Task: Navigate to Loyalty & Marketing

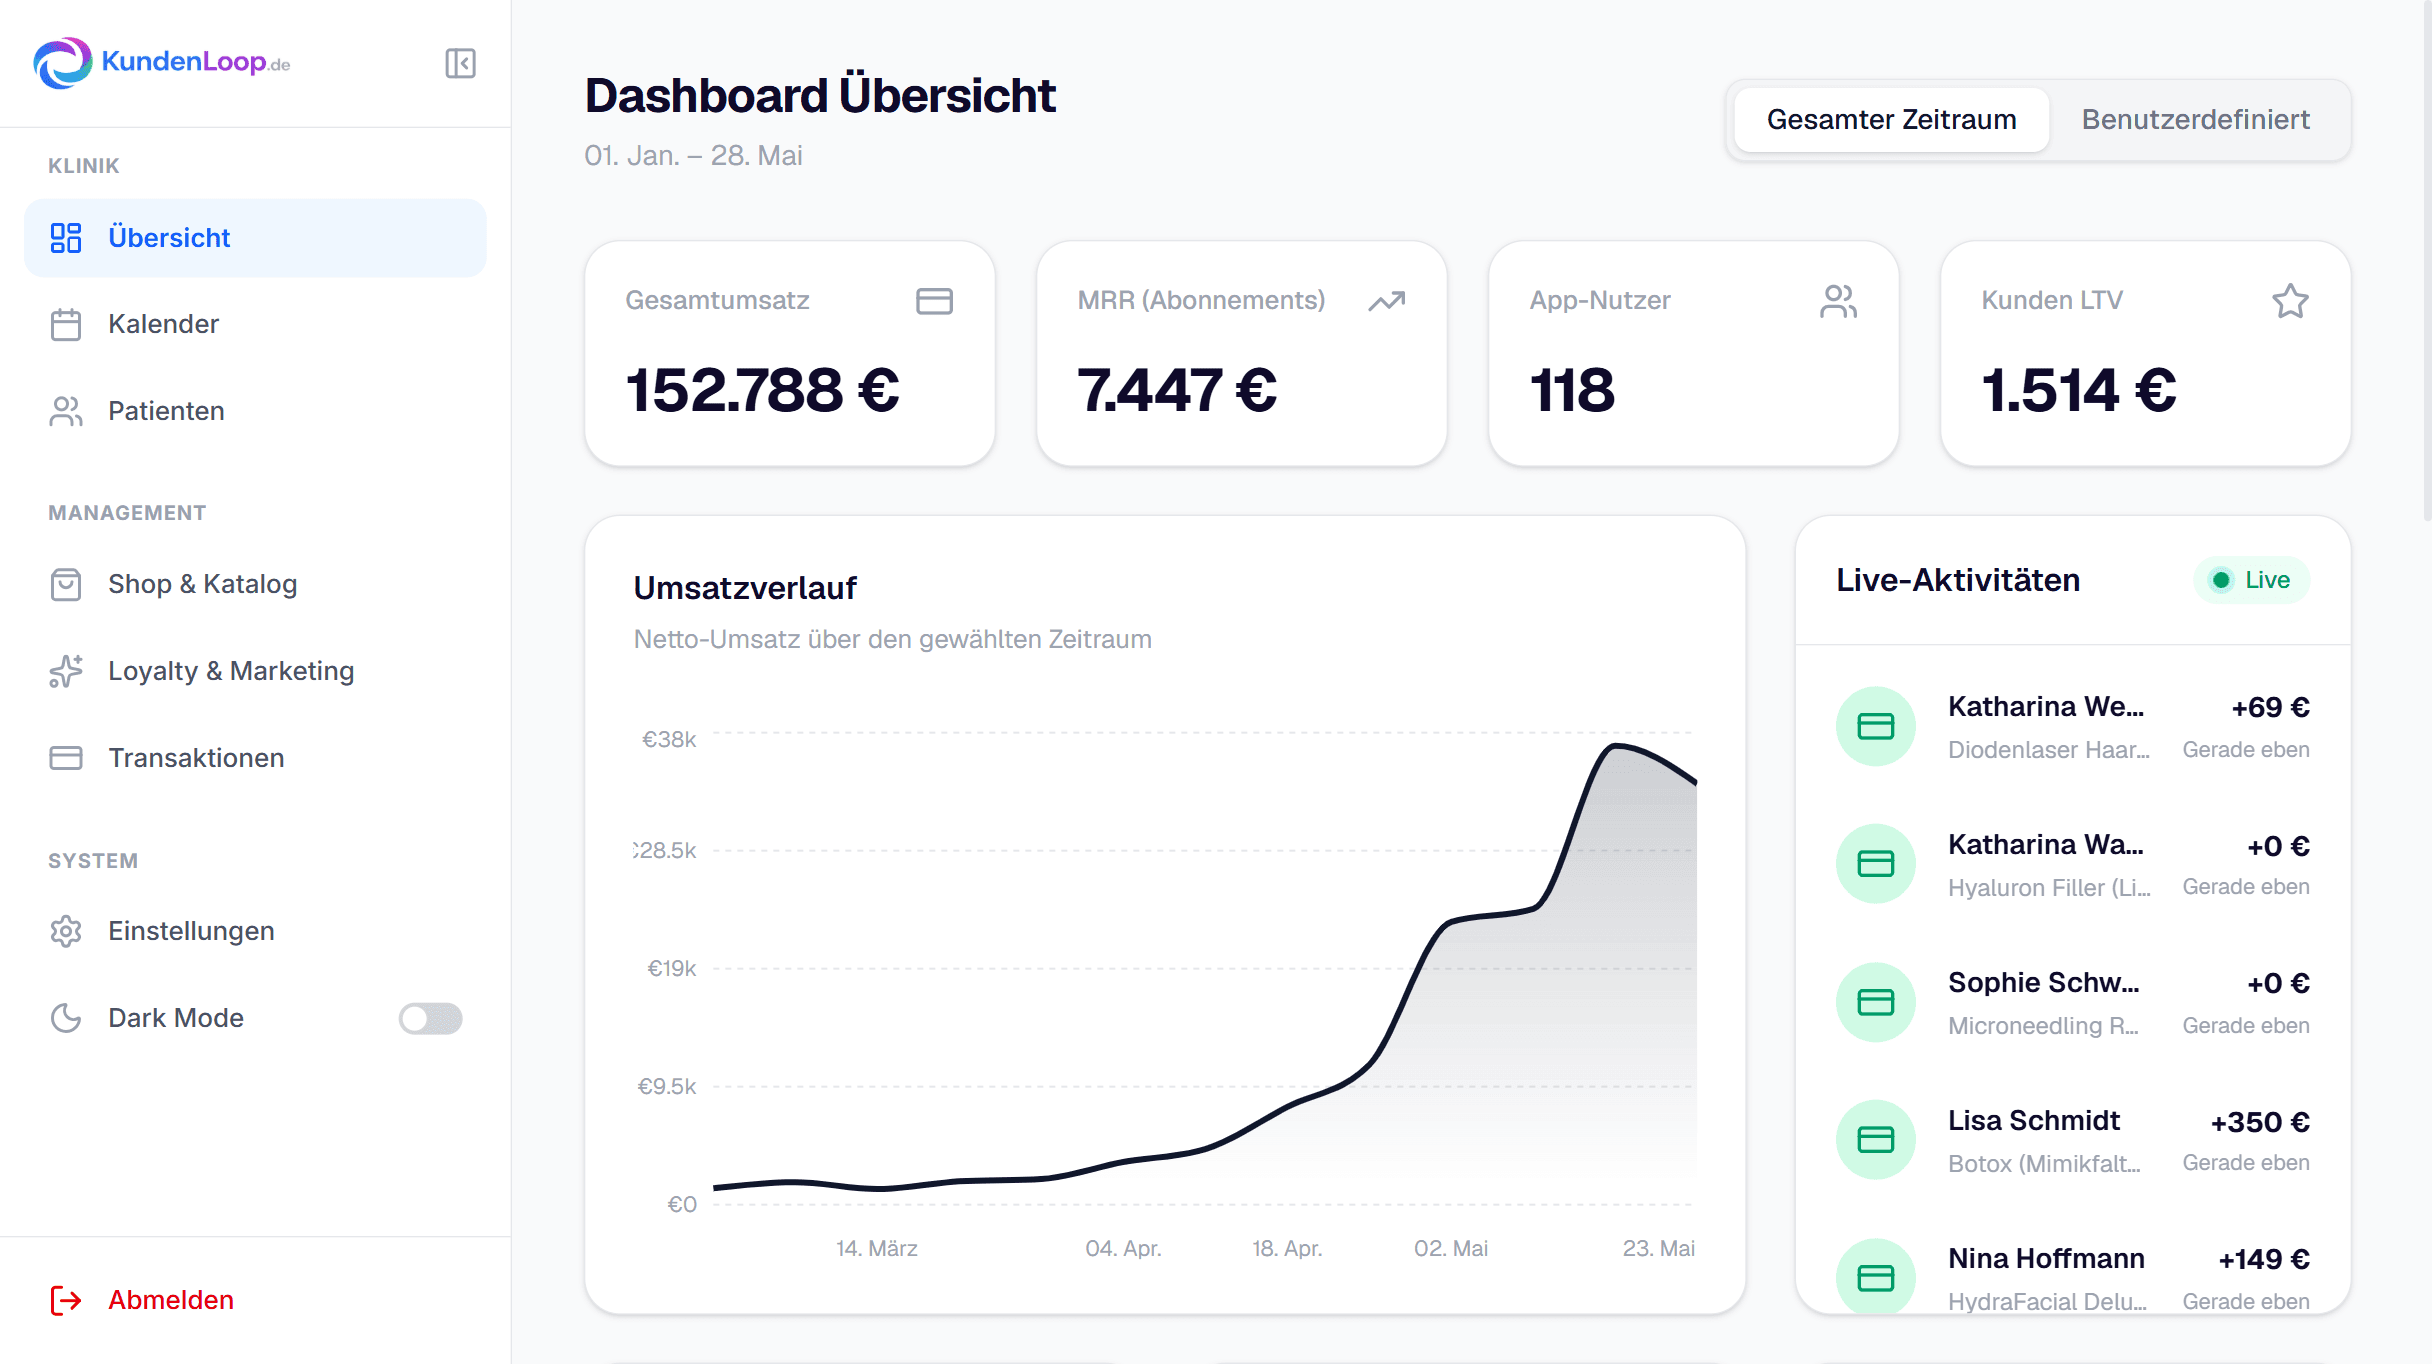Action: tap(255, 671)
